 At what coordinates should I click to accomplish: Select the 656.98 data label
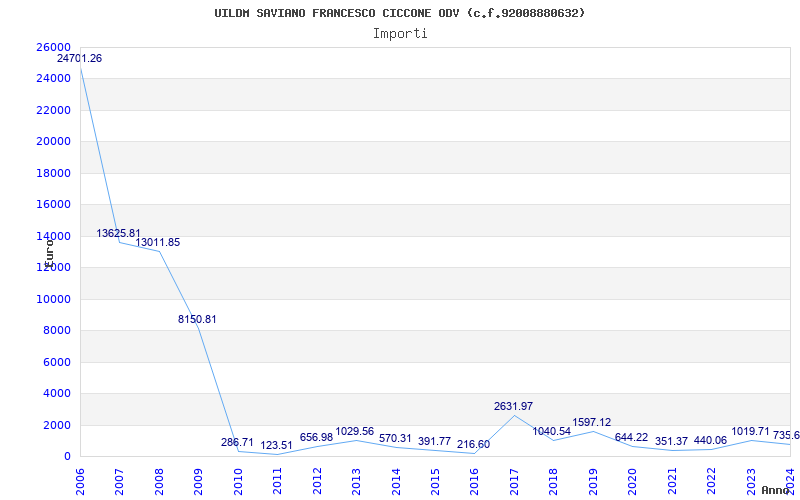point(316,437)
